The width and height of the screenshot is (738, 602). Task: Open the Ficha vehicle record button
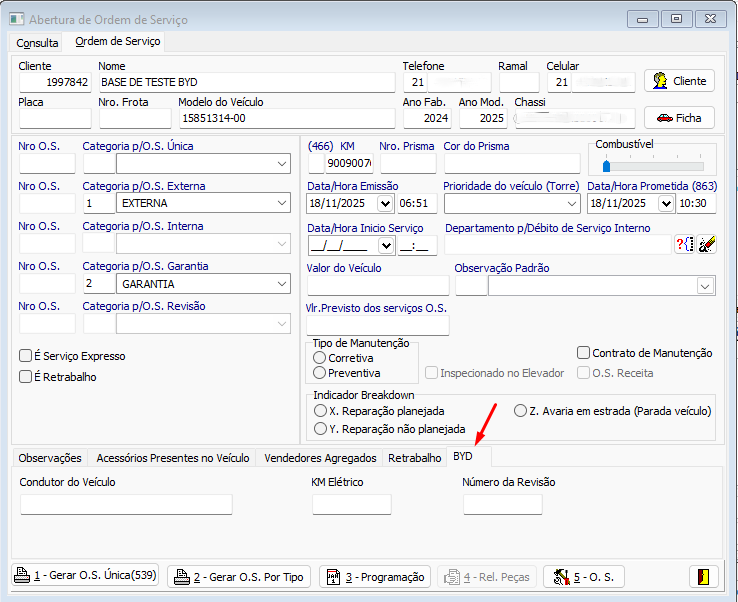(679, 118)
